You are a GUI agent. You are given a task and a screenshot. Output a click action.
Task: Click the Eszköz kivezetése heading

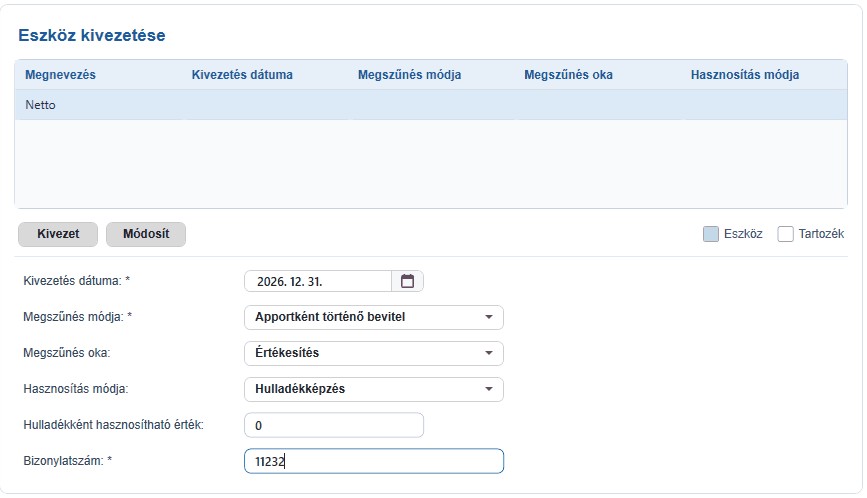point(92,35)
